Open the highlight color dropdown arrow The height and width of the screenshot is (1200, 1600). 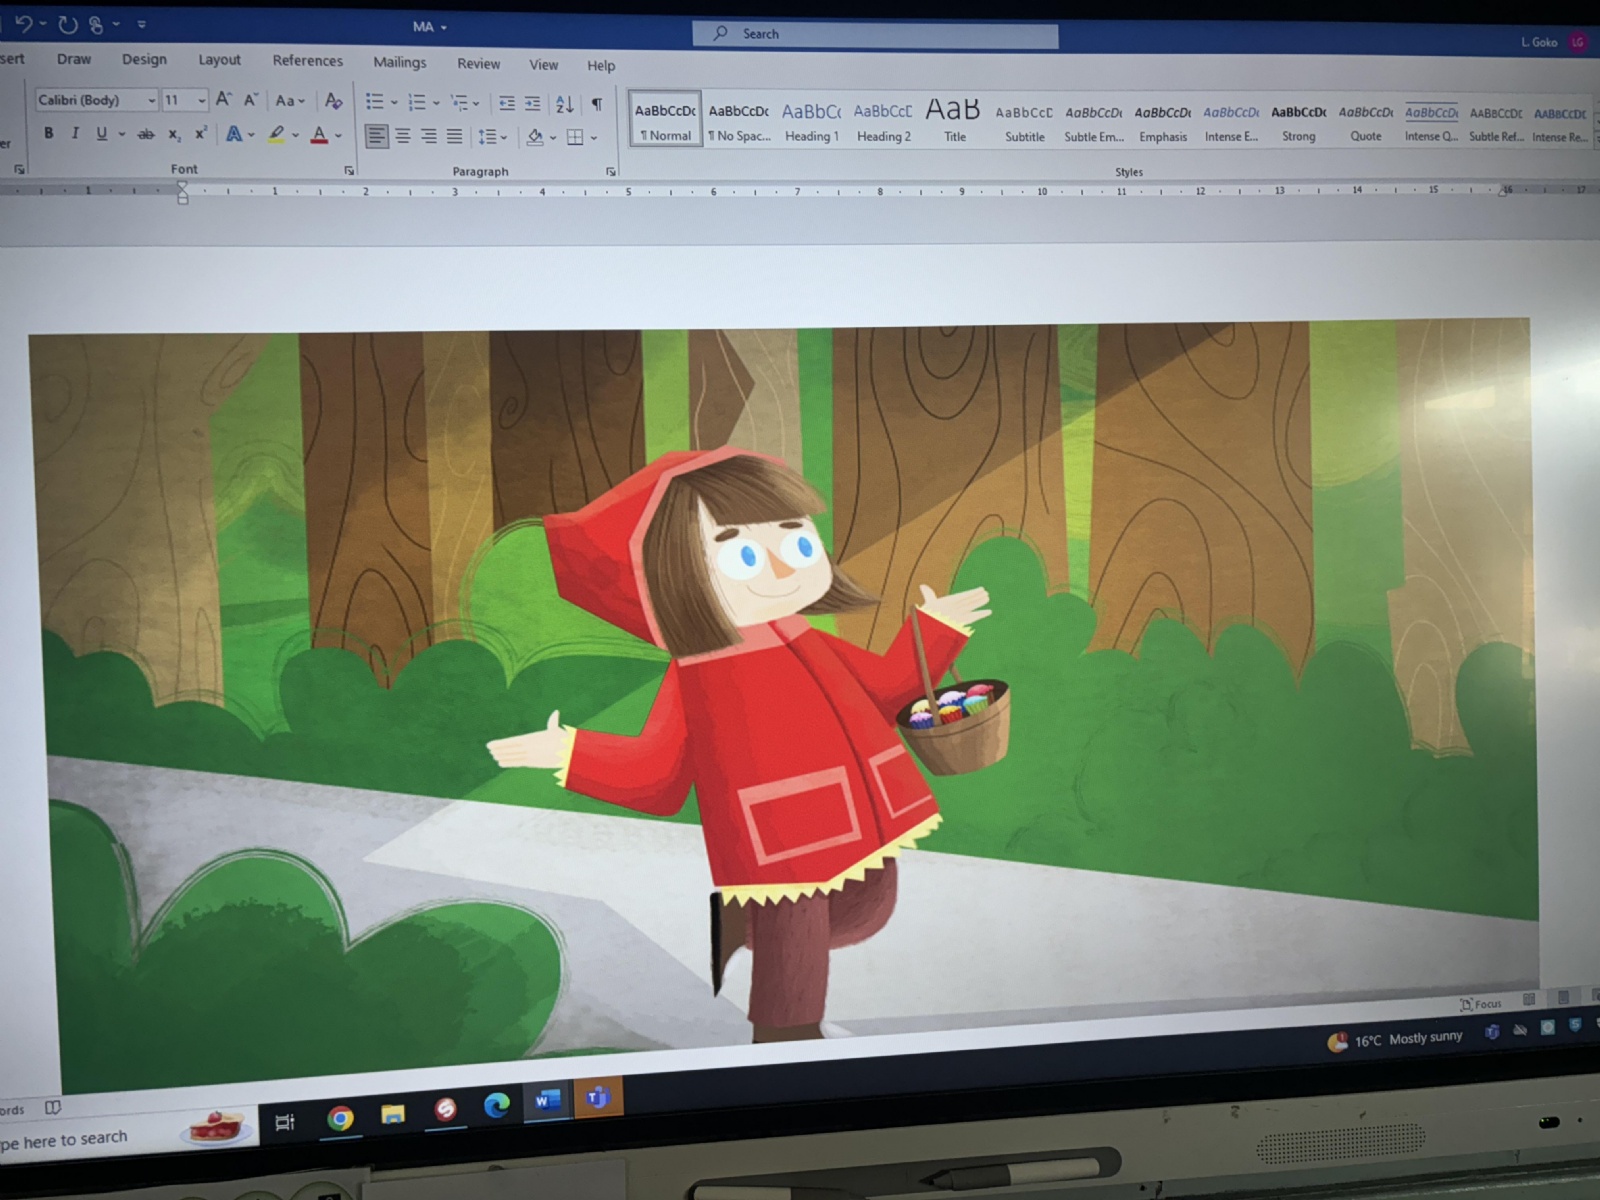point(295,134)
